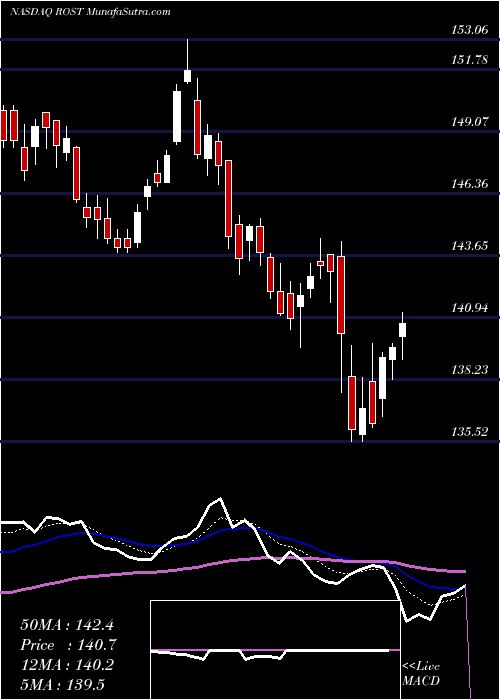Click the MACD inset chart panel
Screen dimensions: 500x700
coord(275,650)
